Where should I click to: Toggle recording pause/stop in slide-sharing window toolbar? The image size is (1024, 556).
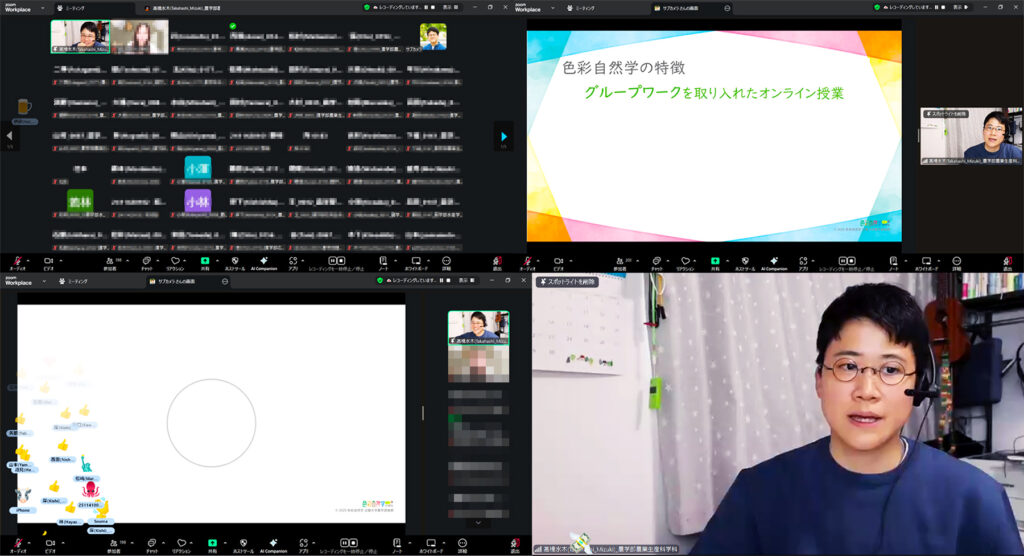(x=849, y=263)
